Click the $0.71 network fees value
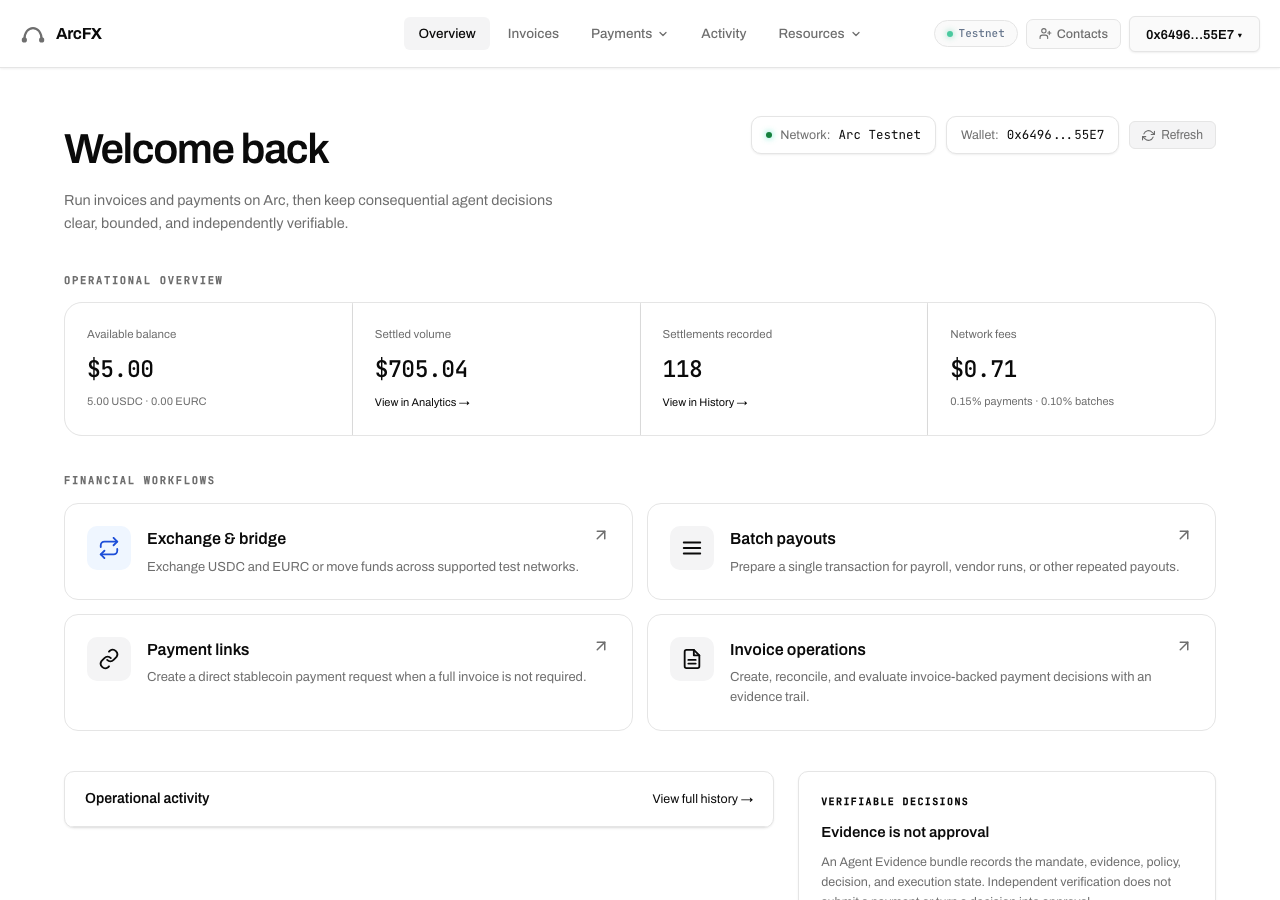1280x900 pixels. click(x=984, y=369)
